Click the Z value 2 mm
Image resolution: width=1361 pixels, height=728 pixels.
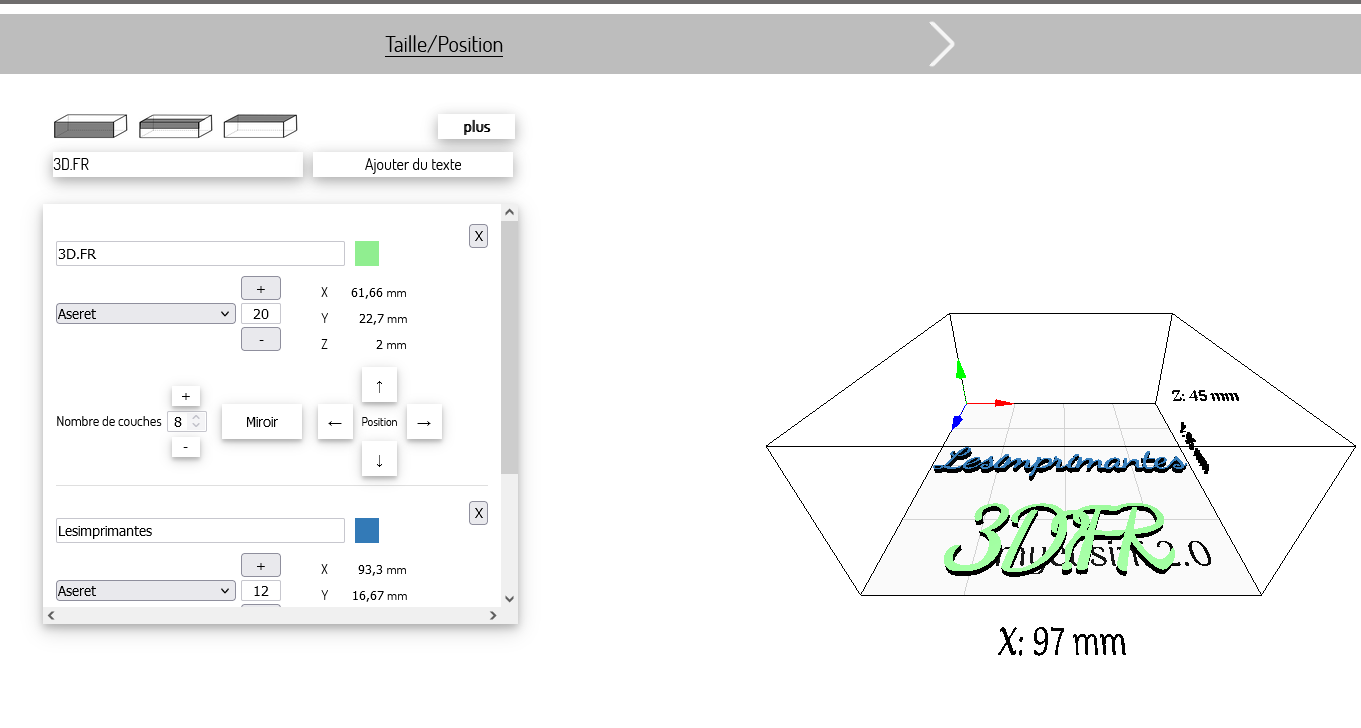(391, 345)
